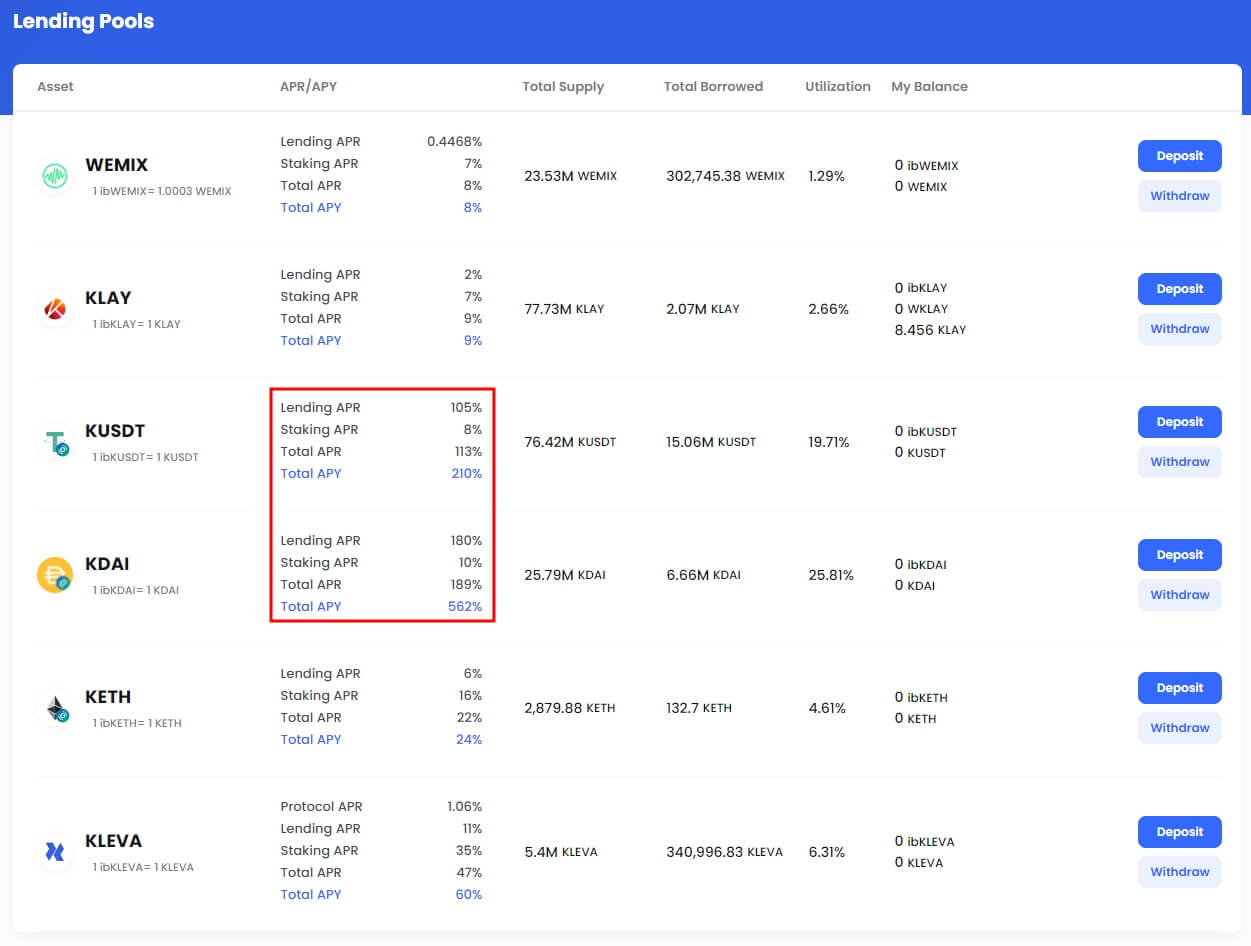Click the 0 ibKUSDT balance
Image resolution: width=1251 pixels, height=946 pixels.
click(926, 432)
